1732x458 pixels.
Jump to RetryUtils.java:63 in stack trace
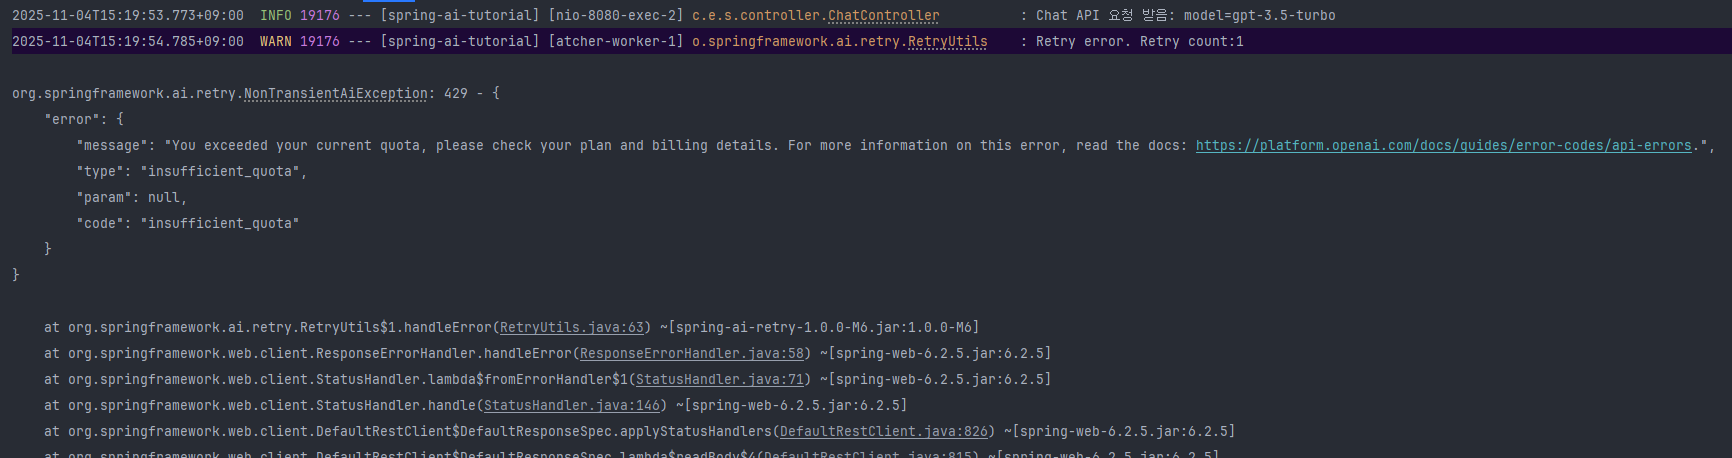pos(571,328)
